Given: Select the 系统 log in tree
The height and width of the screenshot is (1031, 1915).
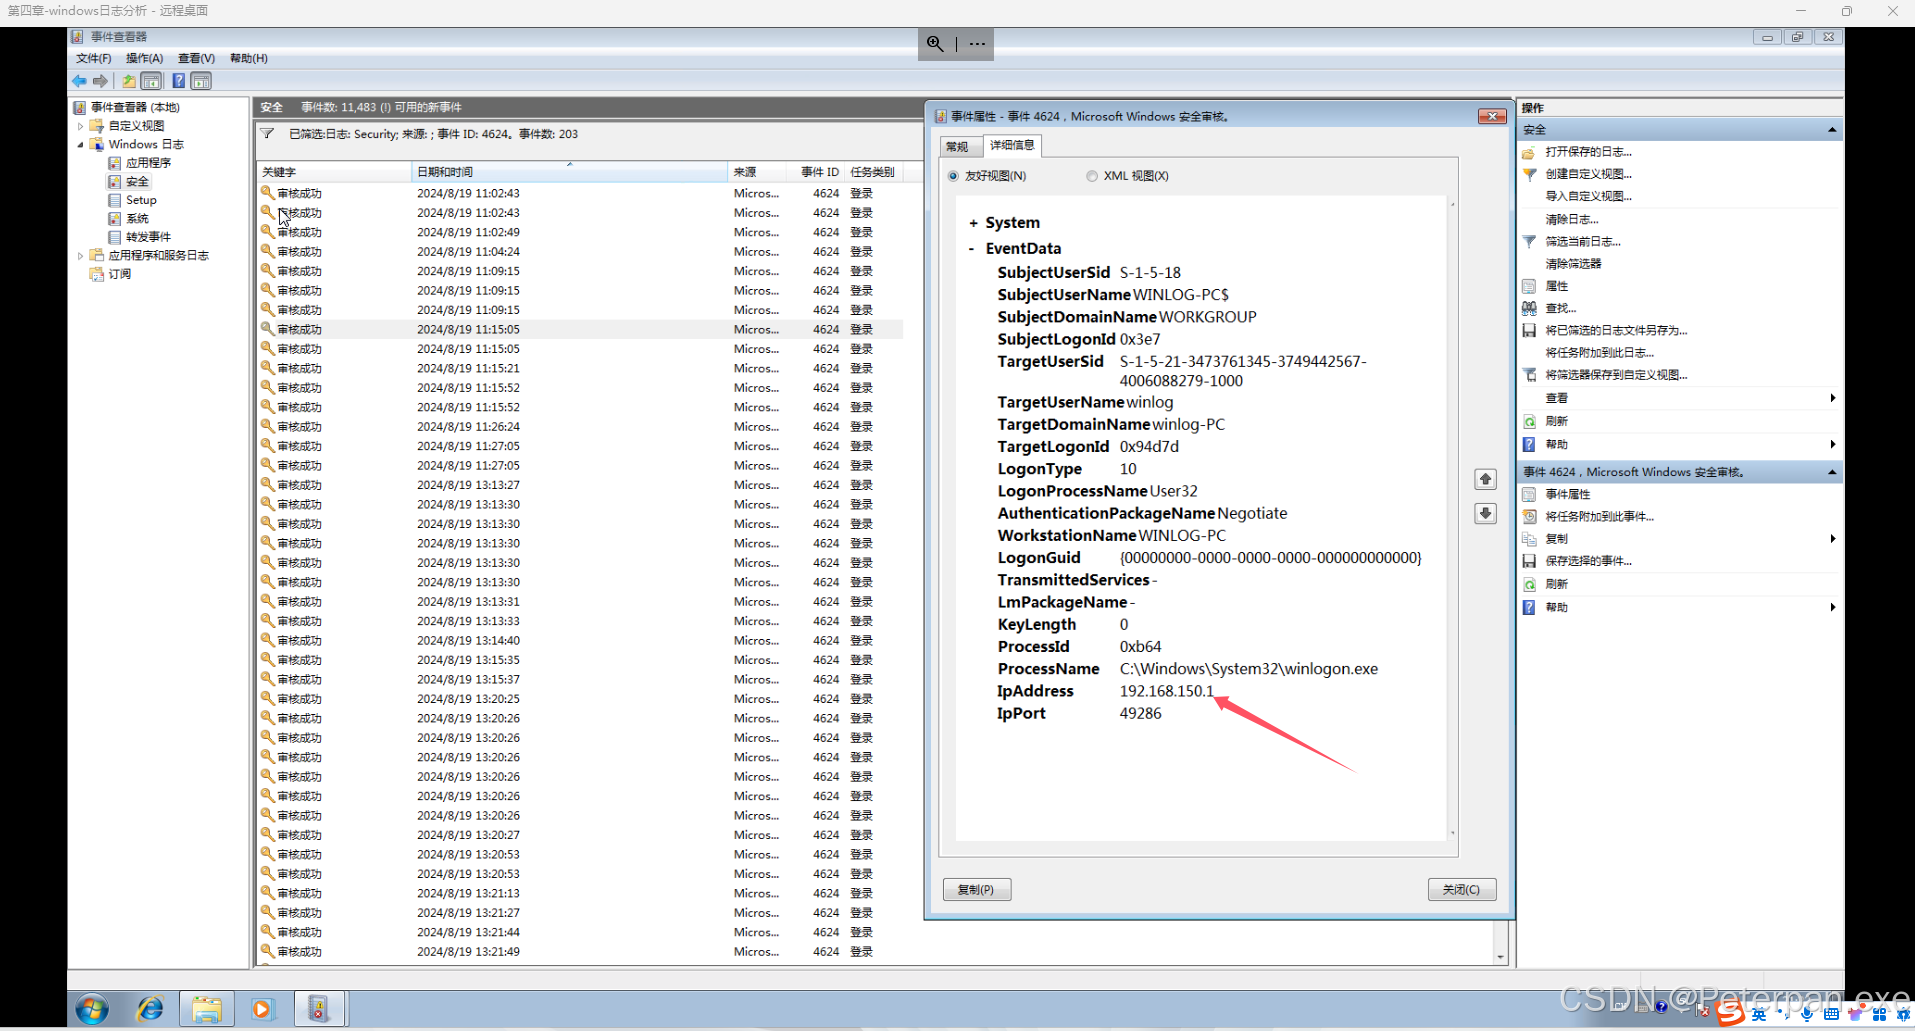Looking at the screenshot, I should (137, 219).
